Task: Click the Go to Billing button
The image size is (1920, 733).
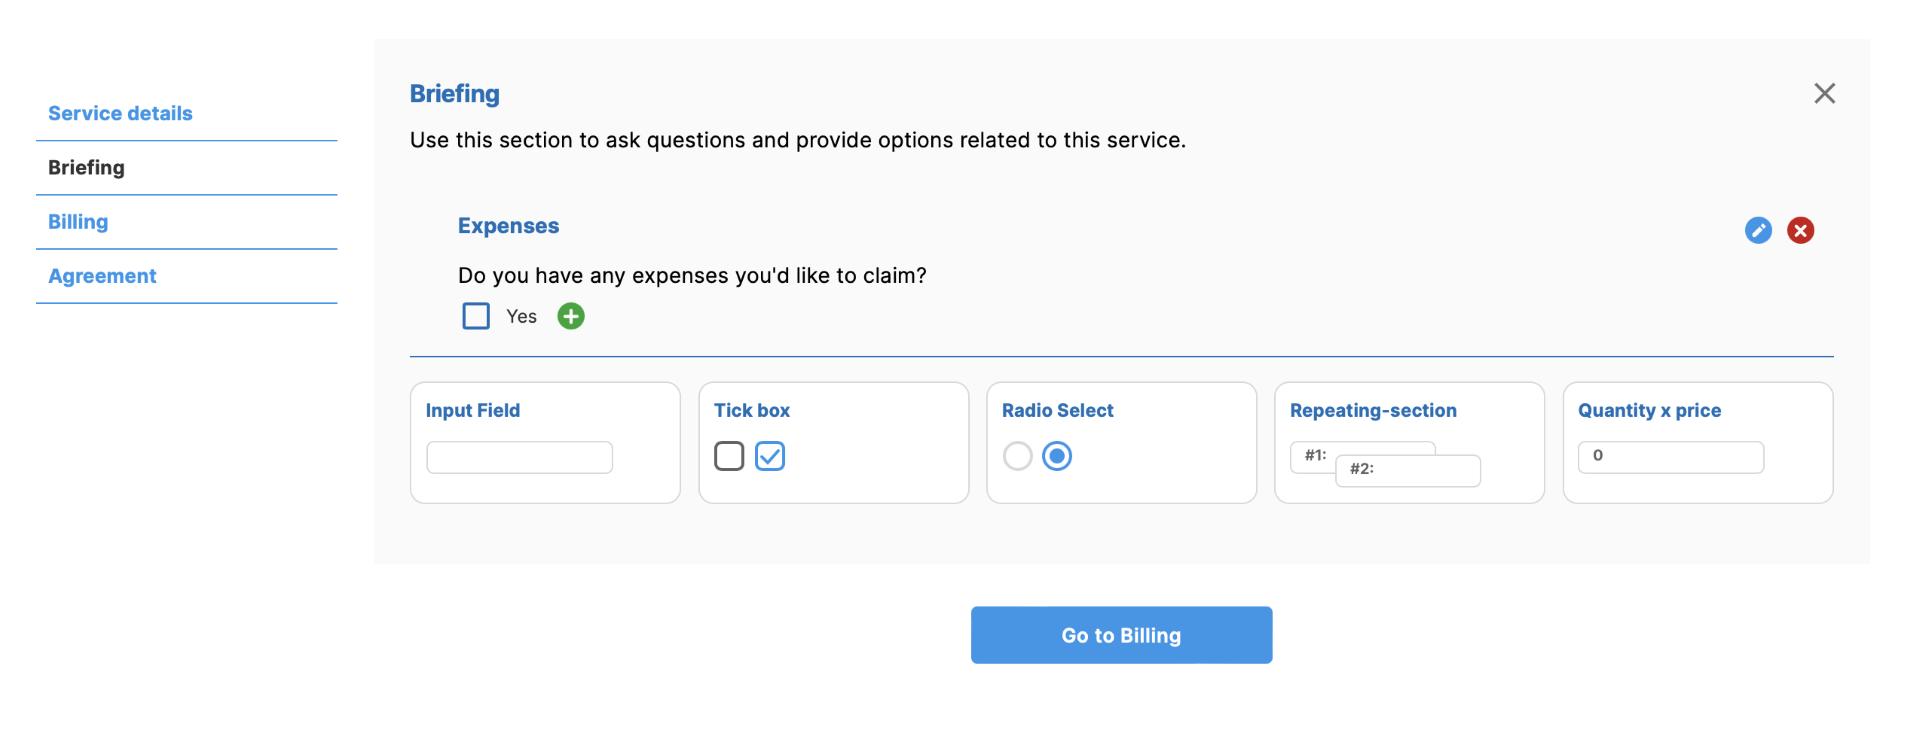Action: click(1121, 635)
